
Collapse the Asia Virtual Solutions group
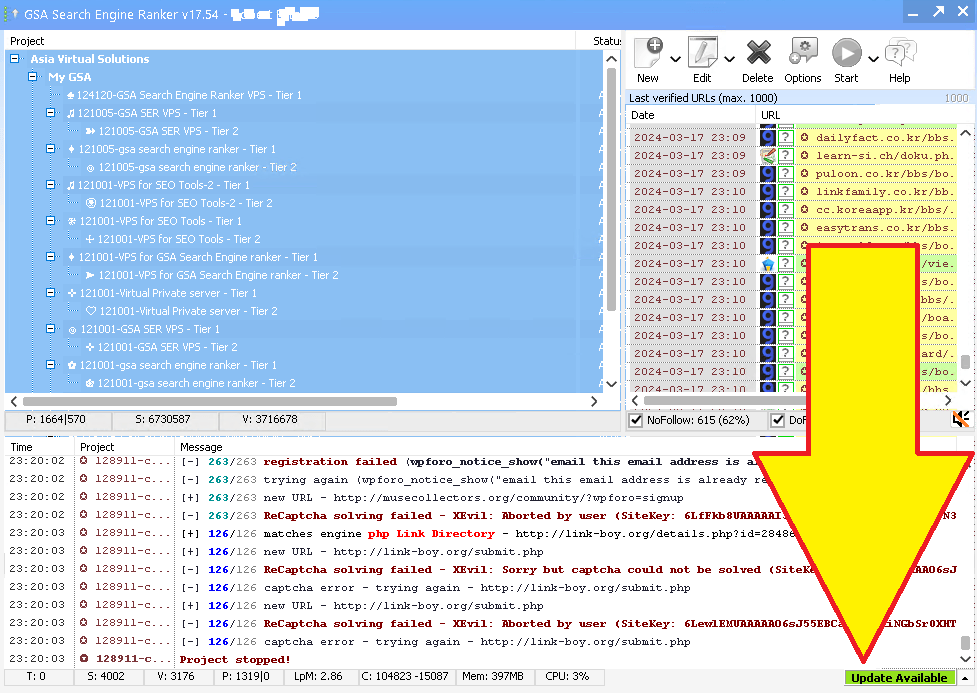pos(14,59)
